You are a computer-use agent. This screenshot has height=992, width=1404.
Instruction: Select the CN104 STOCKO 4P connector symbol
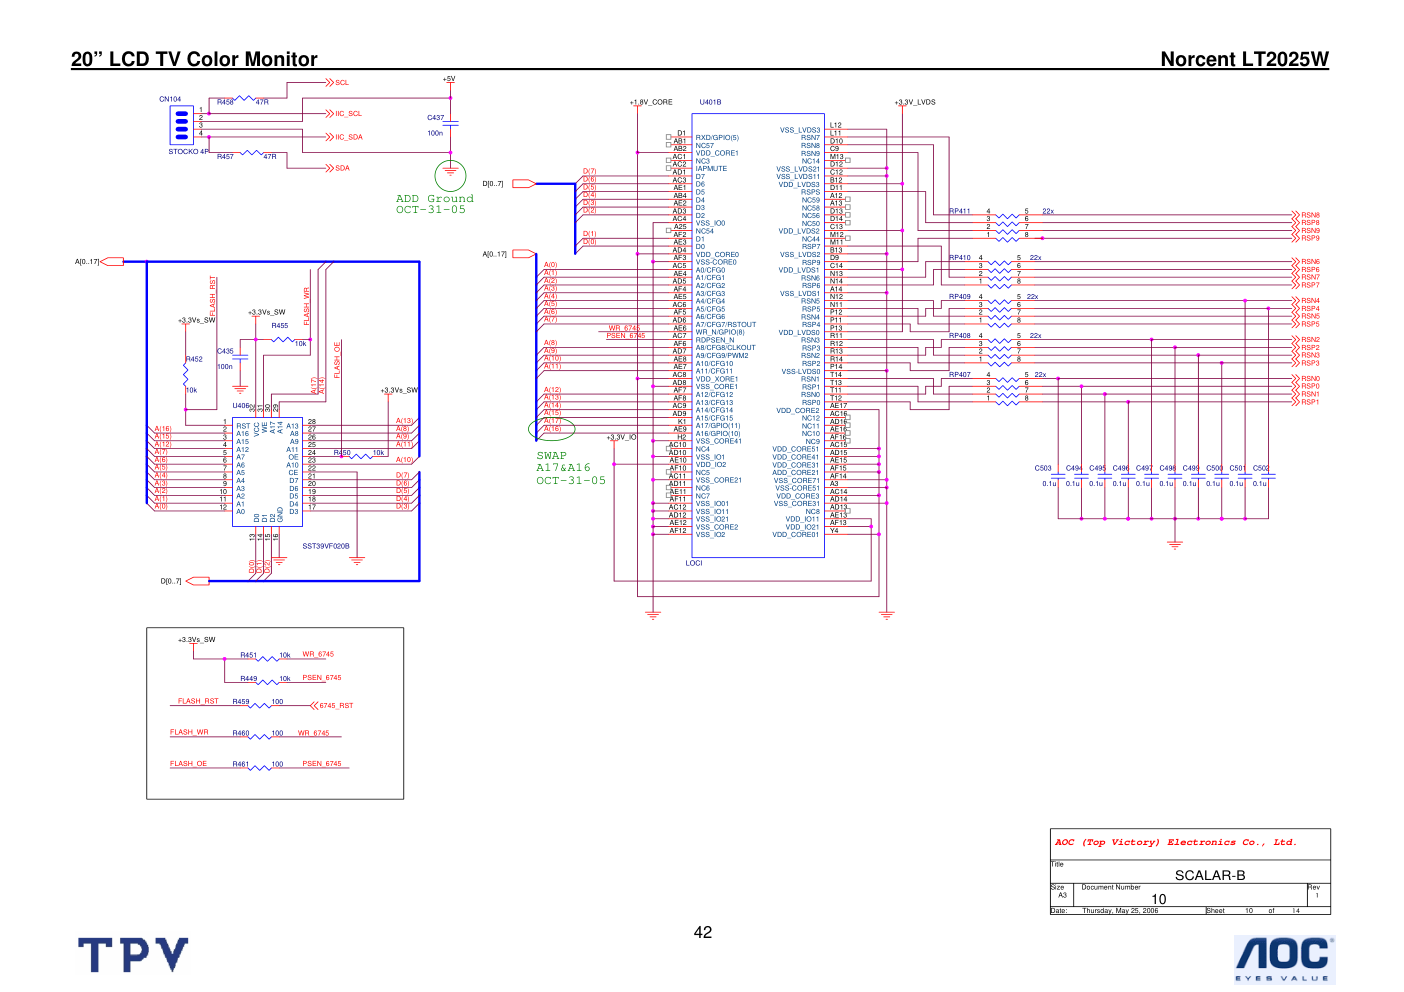[181, 126]
